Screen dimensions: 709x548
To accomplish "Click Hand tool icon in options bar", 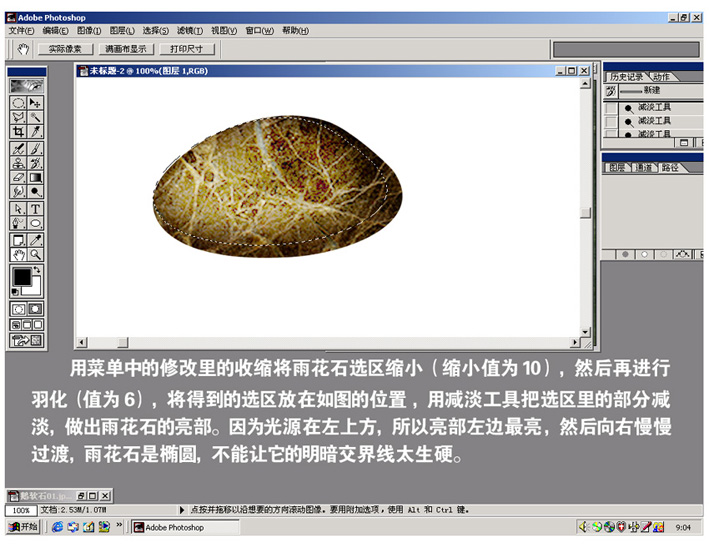I will (23, 49).
